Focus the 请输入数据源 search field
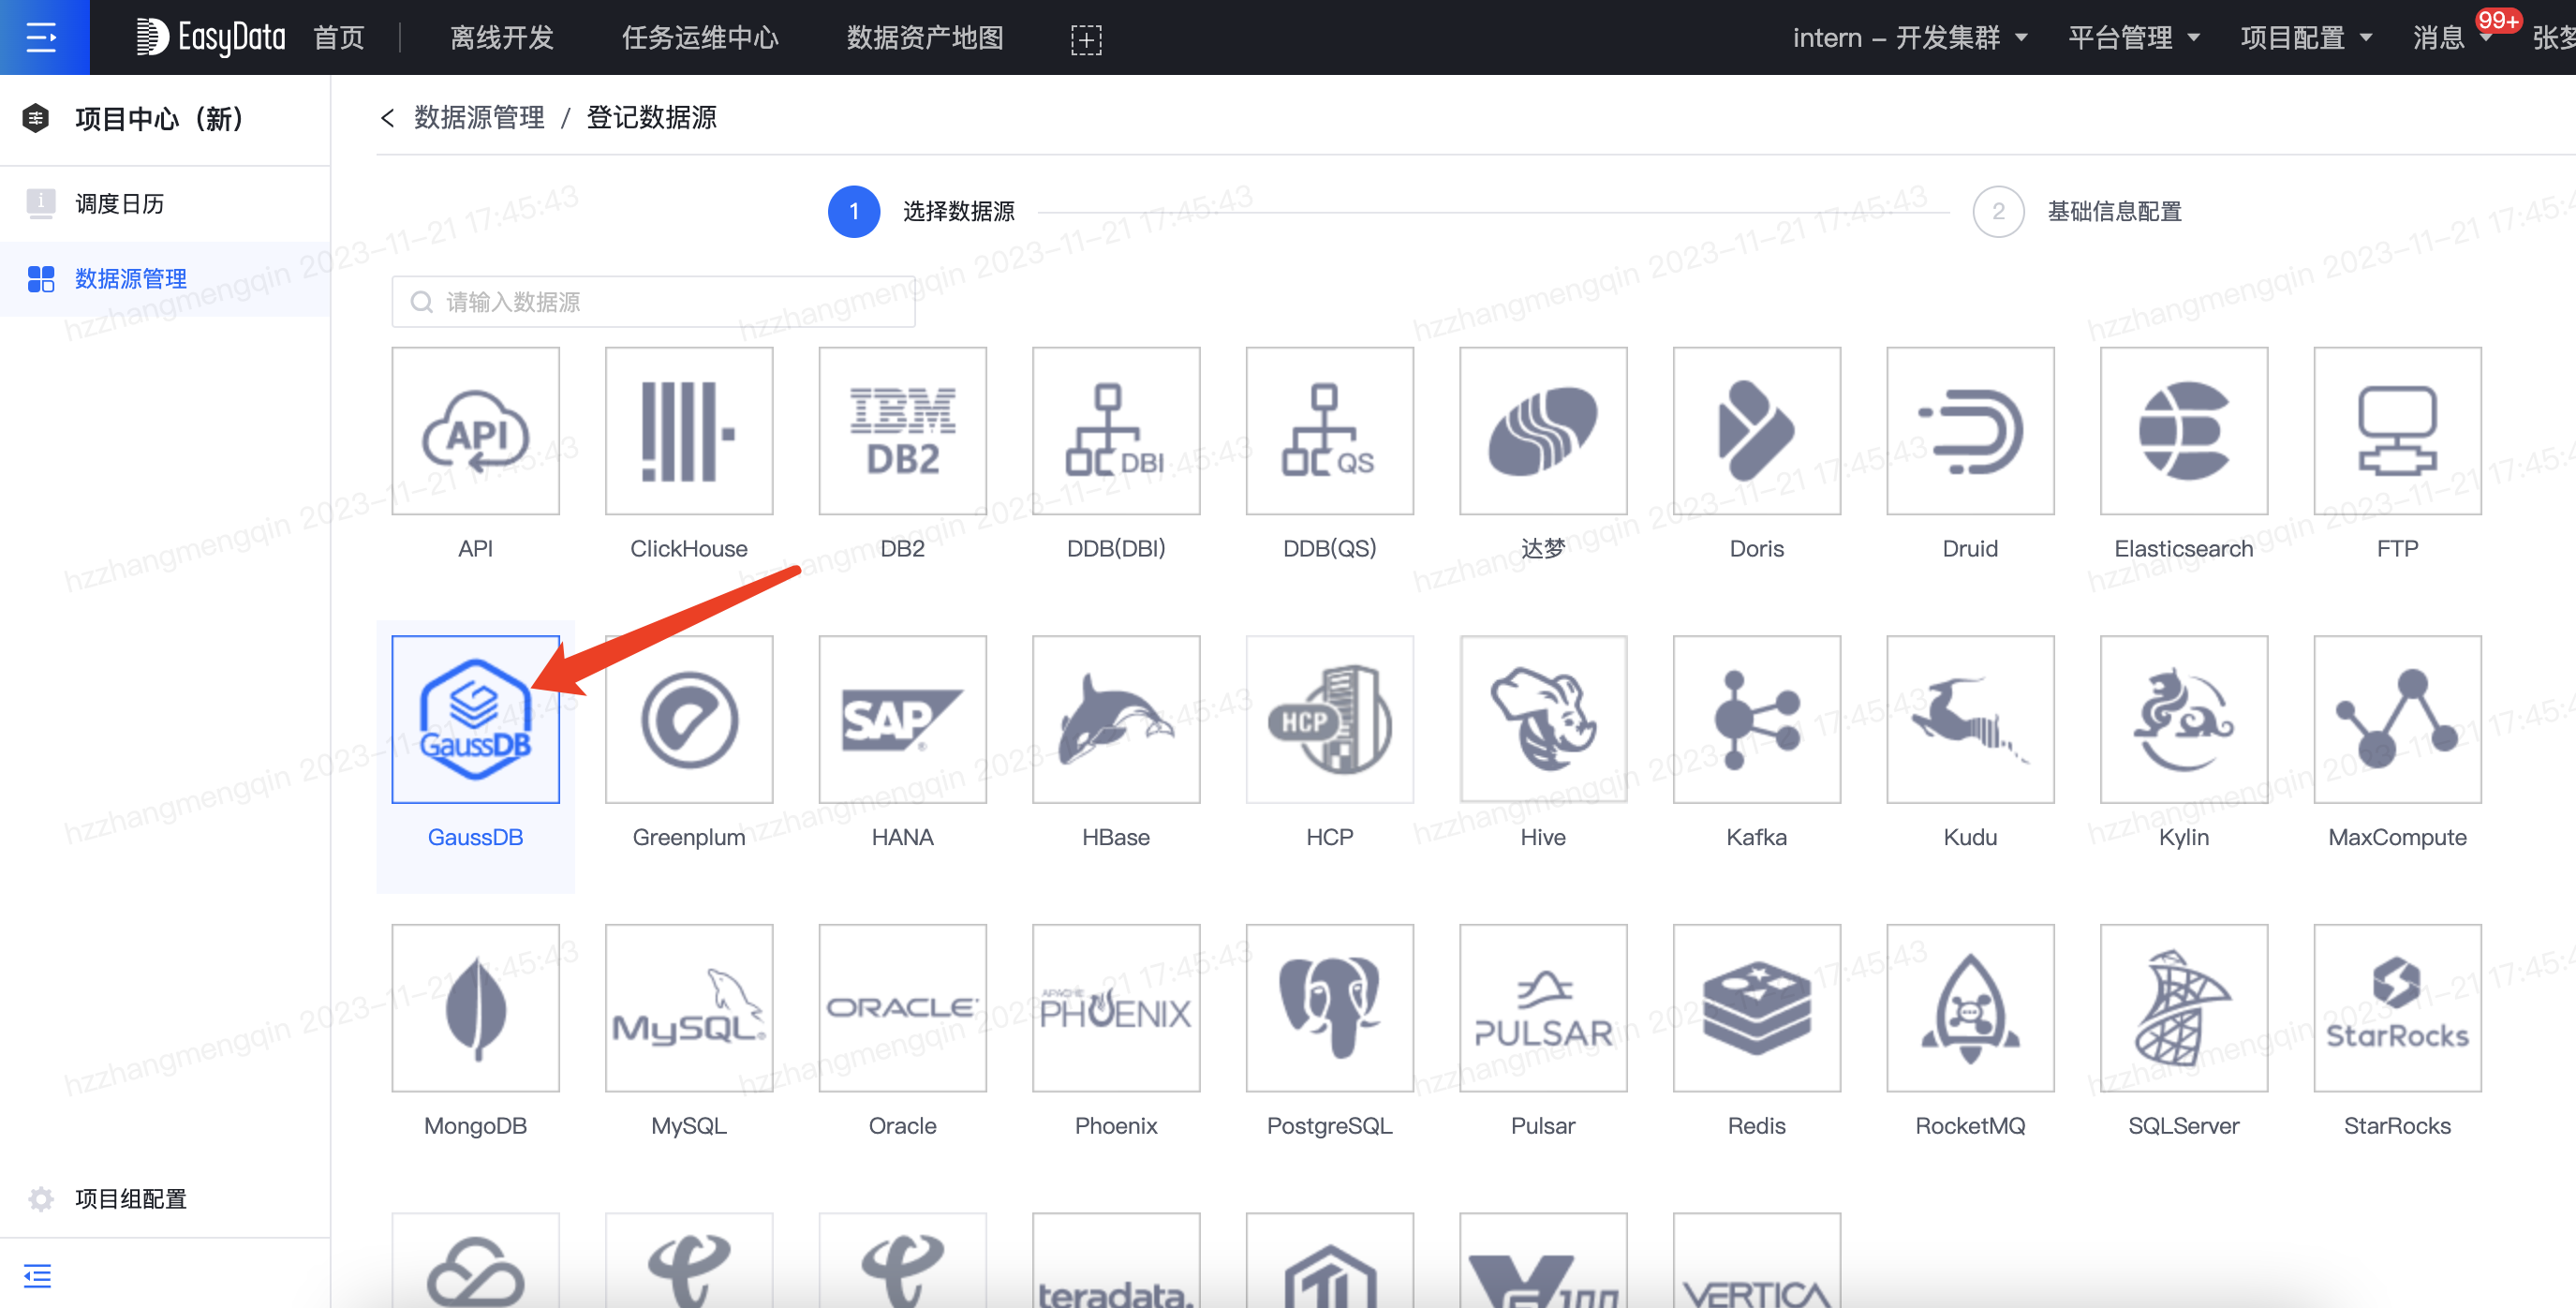This screenshot has width=2576, height=1308. [653, 301]
